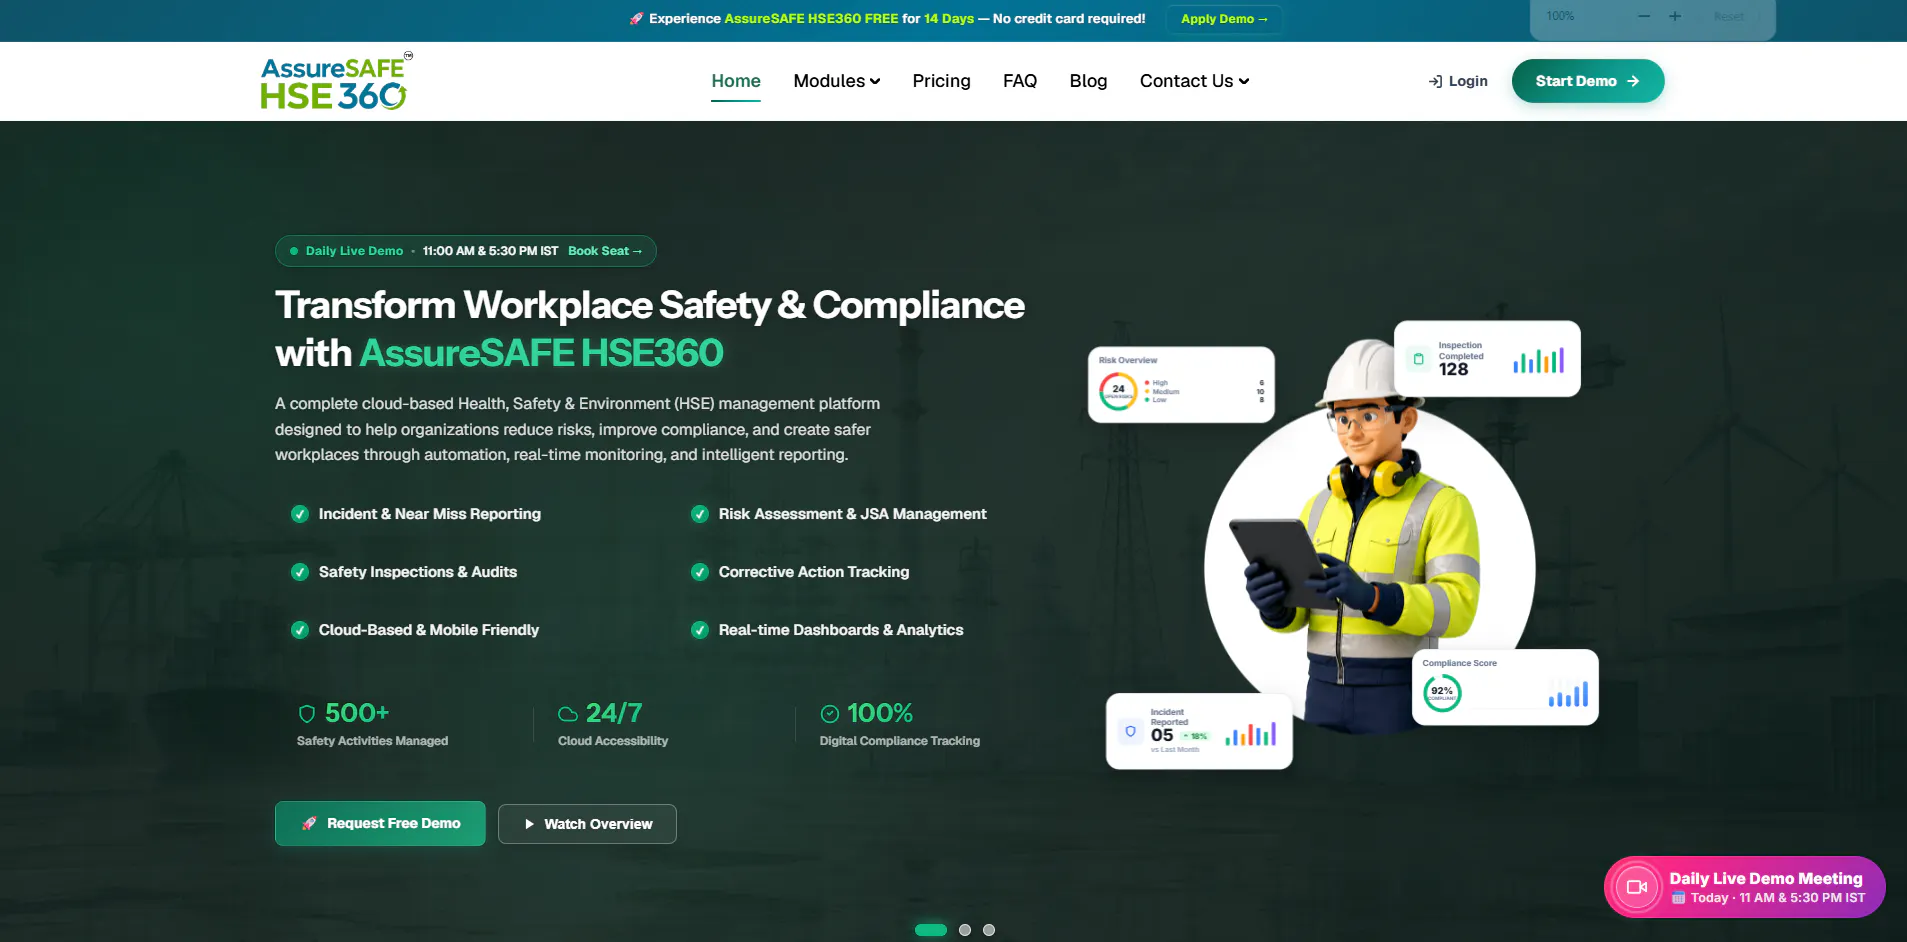The height and width of the screenshot is (942, 1907).
Task: Open the FAQ menu item
Action: pyautogui.click(x=1020, y=81)
